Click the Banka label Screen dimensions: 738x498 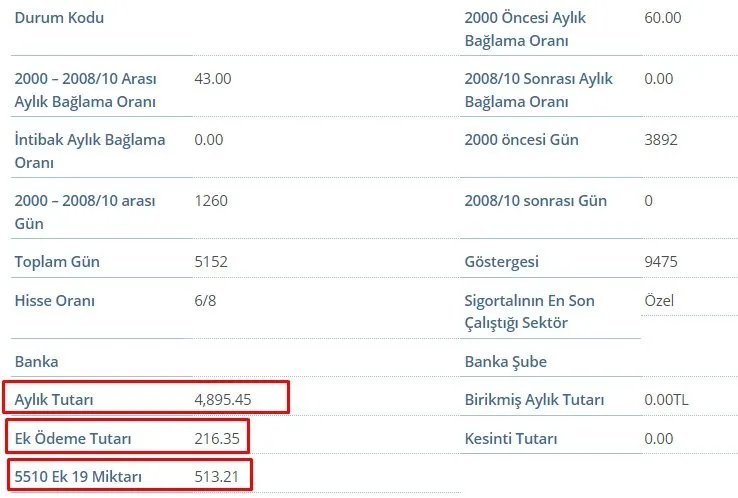tap(37, 361)
